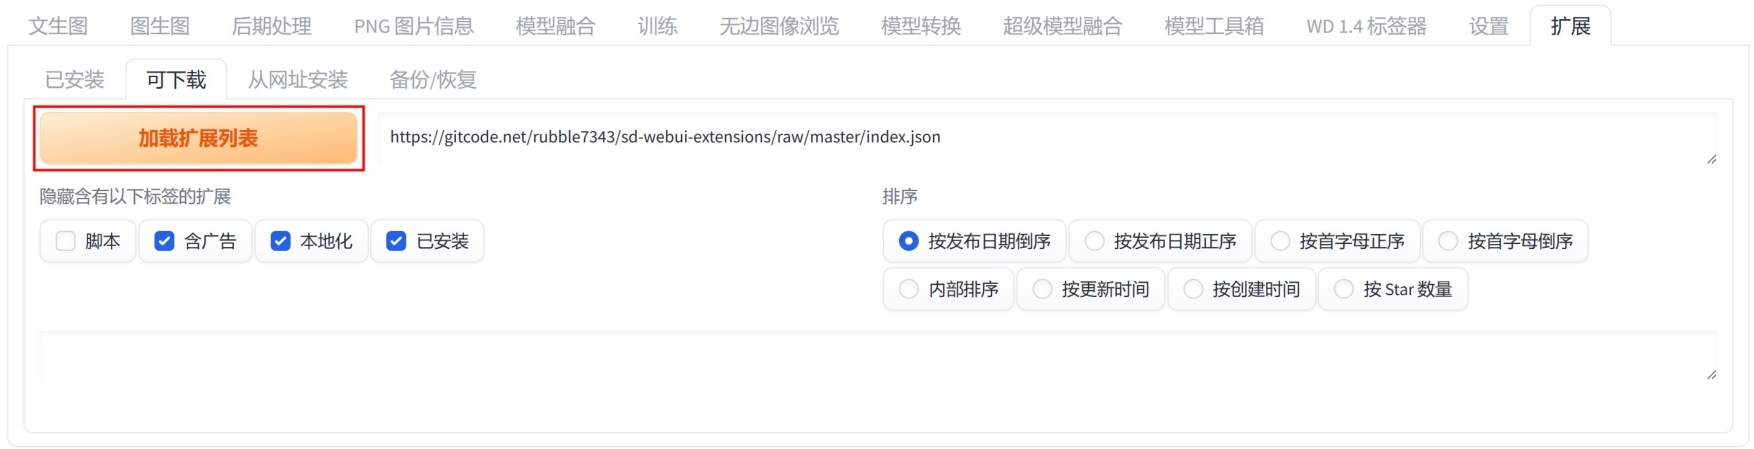Image resolution: width=1754 pixels, height=449 pixels.
Task: Click the empty search text box
Action: click(878, 355)
